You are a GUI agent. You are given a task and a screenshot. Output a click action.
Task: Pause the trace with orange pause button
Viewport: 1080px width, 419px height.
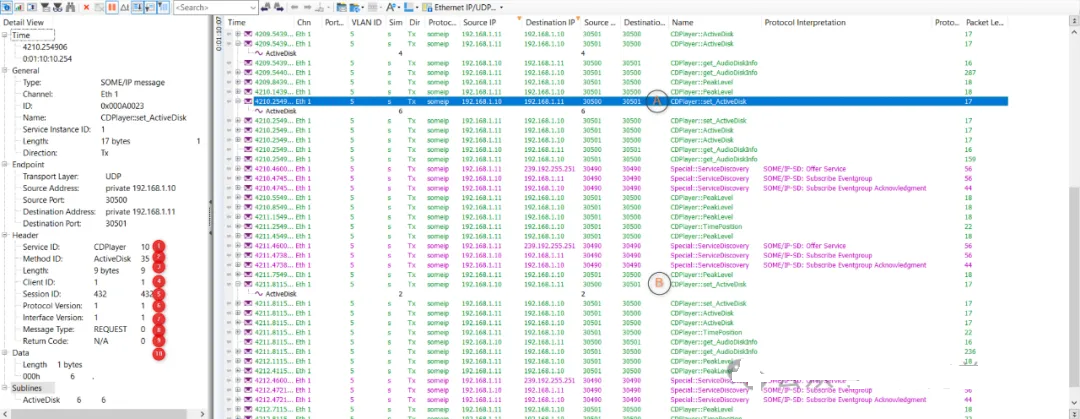coord(112,7)
